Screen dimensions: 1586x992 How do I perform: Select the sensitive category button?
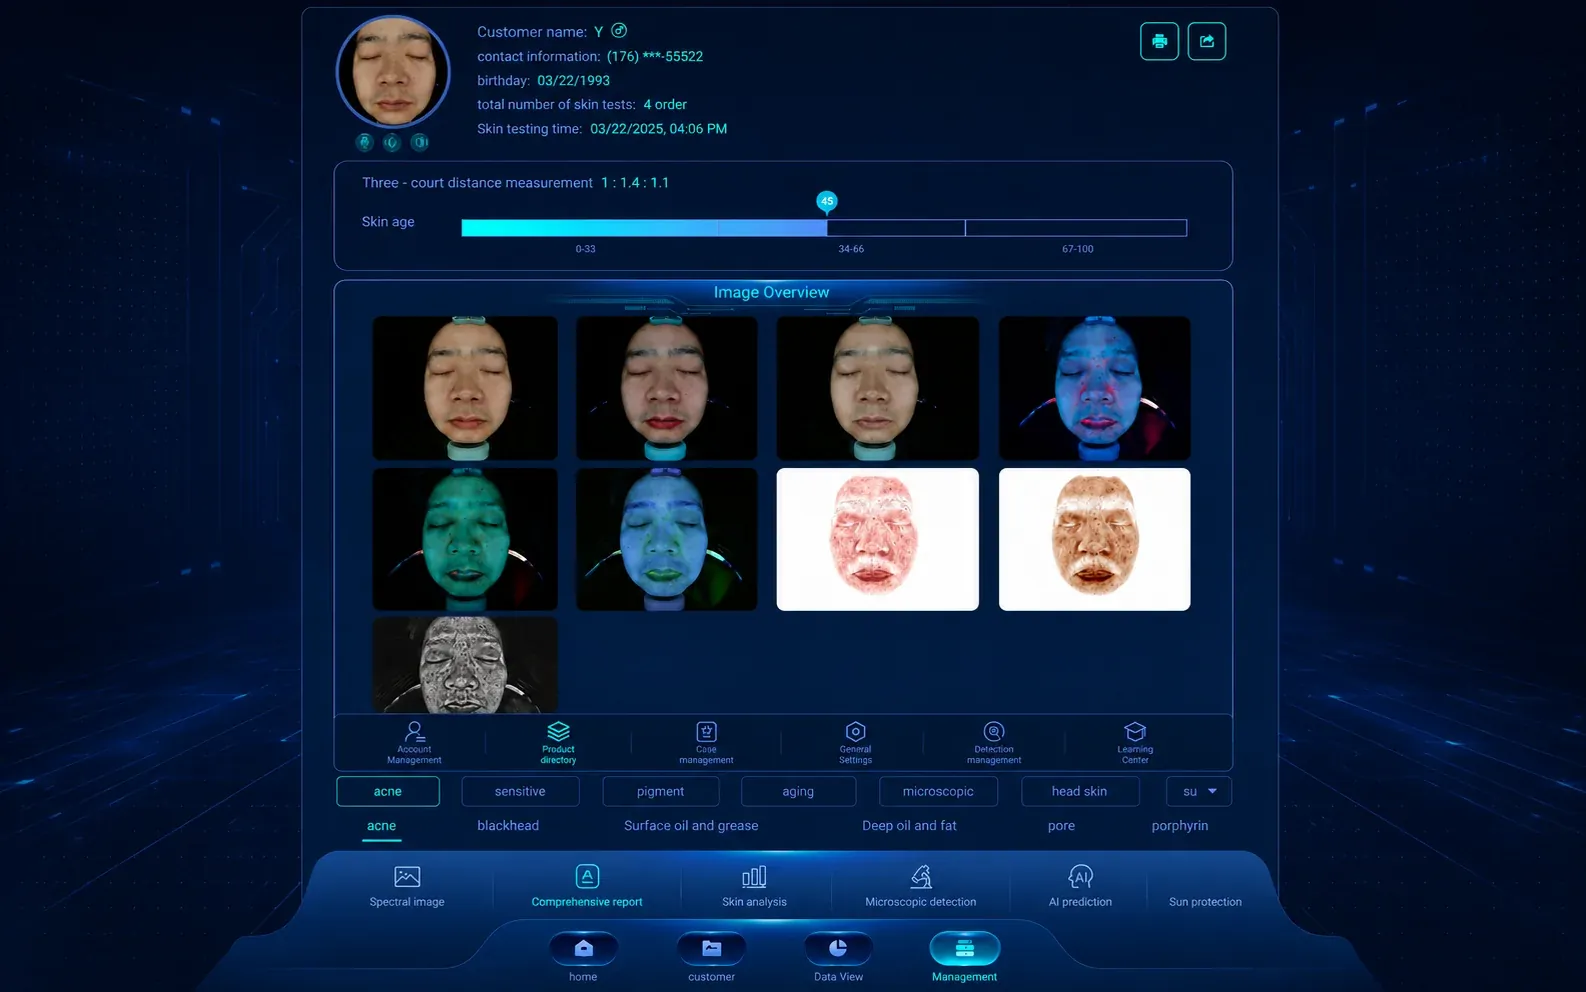(x=520, y=791)
